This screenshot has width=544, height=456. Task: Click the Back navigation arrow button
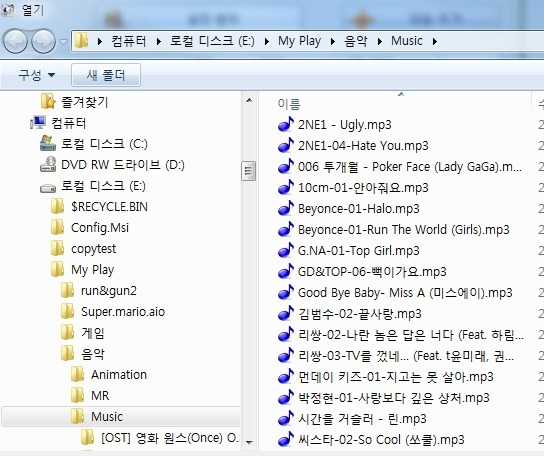pyautogui.click(x=15, y=41)
